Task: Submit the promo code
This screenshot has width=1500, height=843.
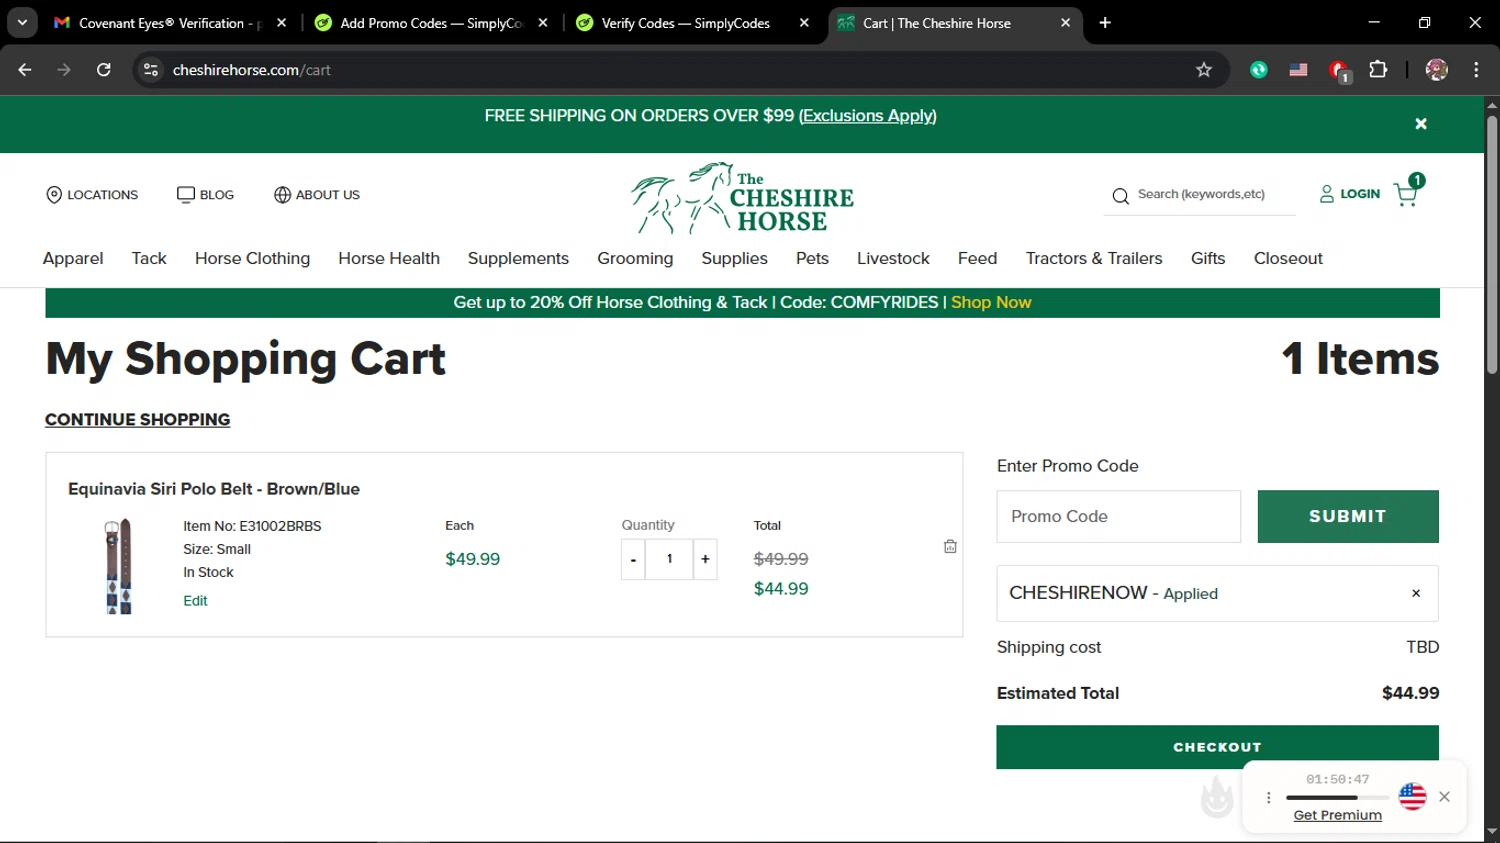Action: pyautogui.click(x=1348, y=516)
